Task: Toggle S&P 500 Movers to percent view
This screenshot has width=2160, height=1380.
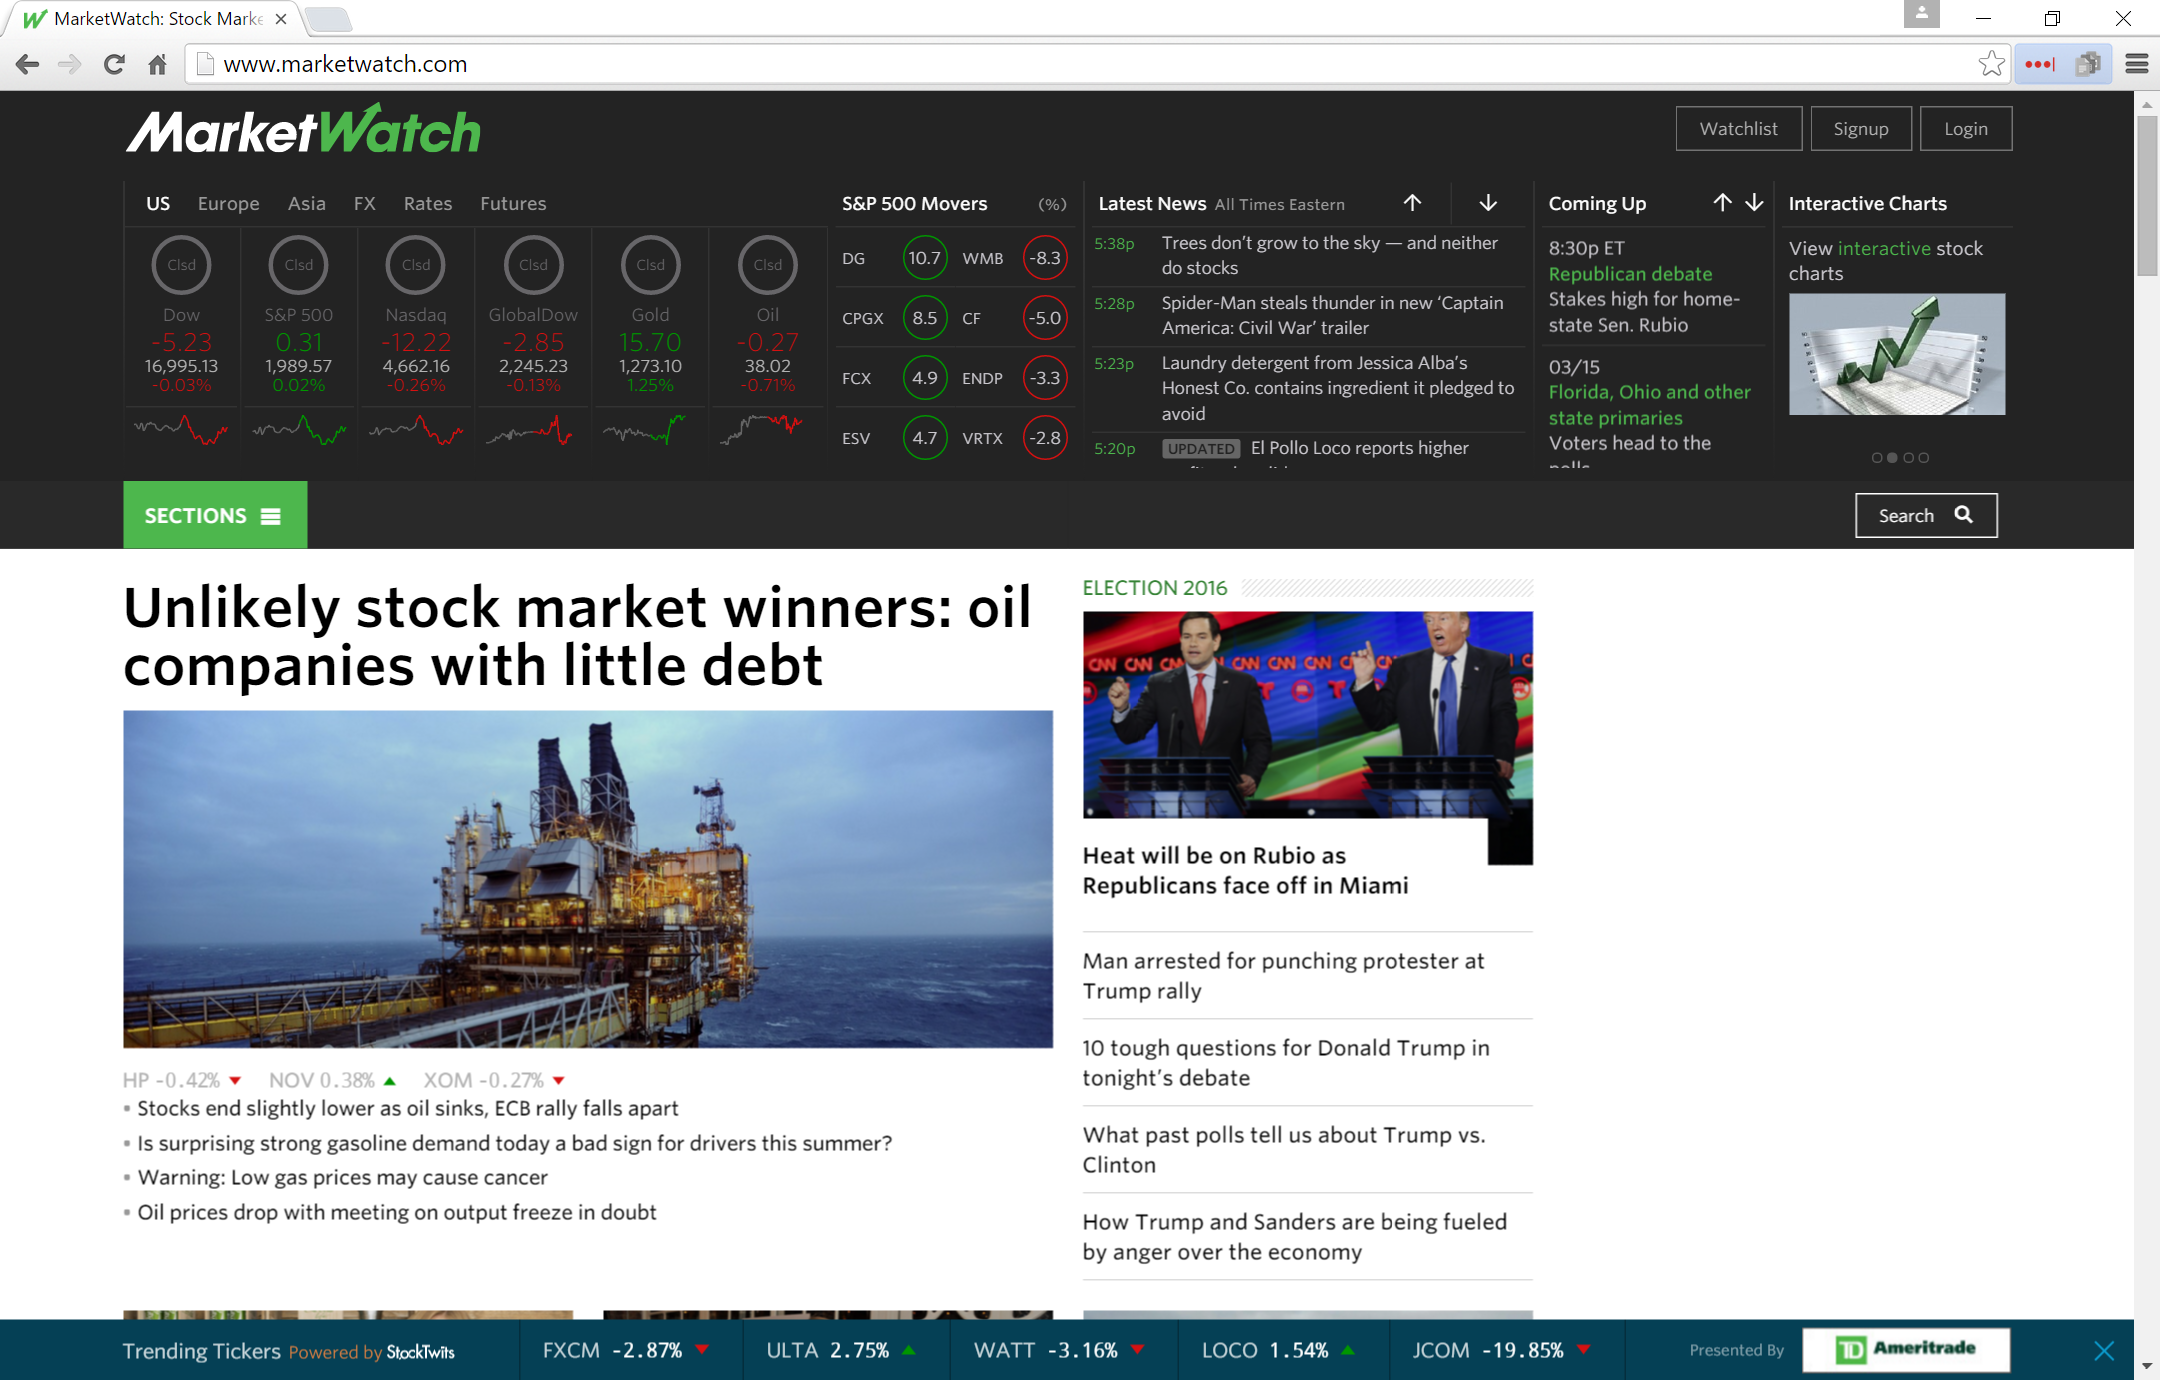Action: click(x=1051, y=203)
